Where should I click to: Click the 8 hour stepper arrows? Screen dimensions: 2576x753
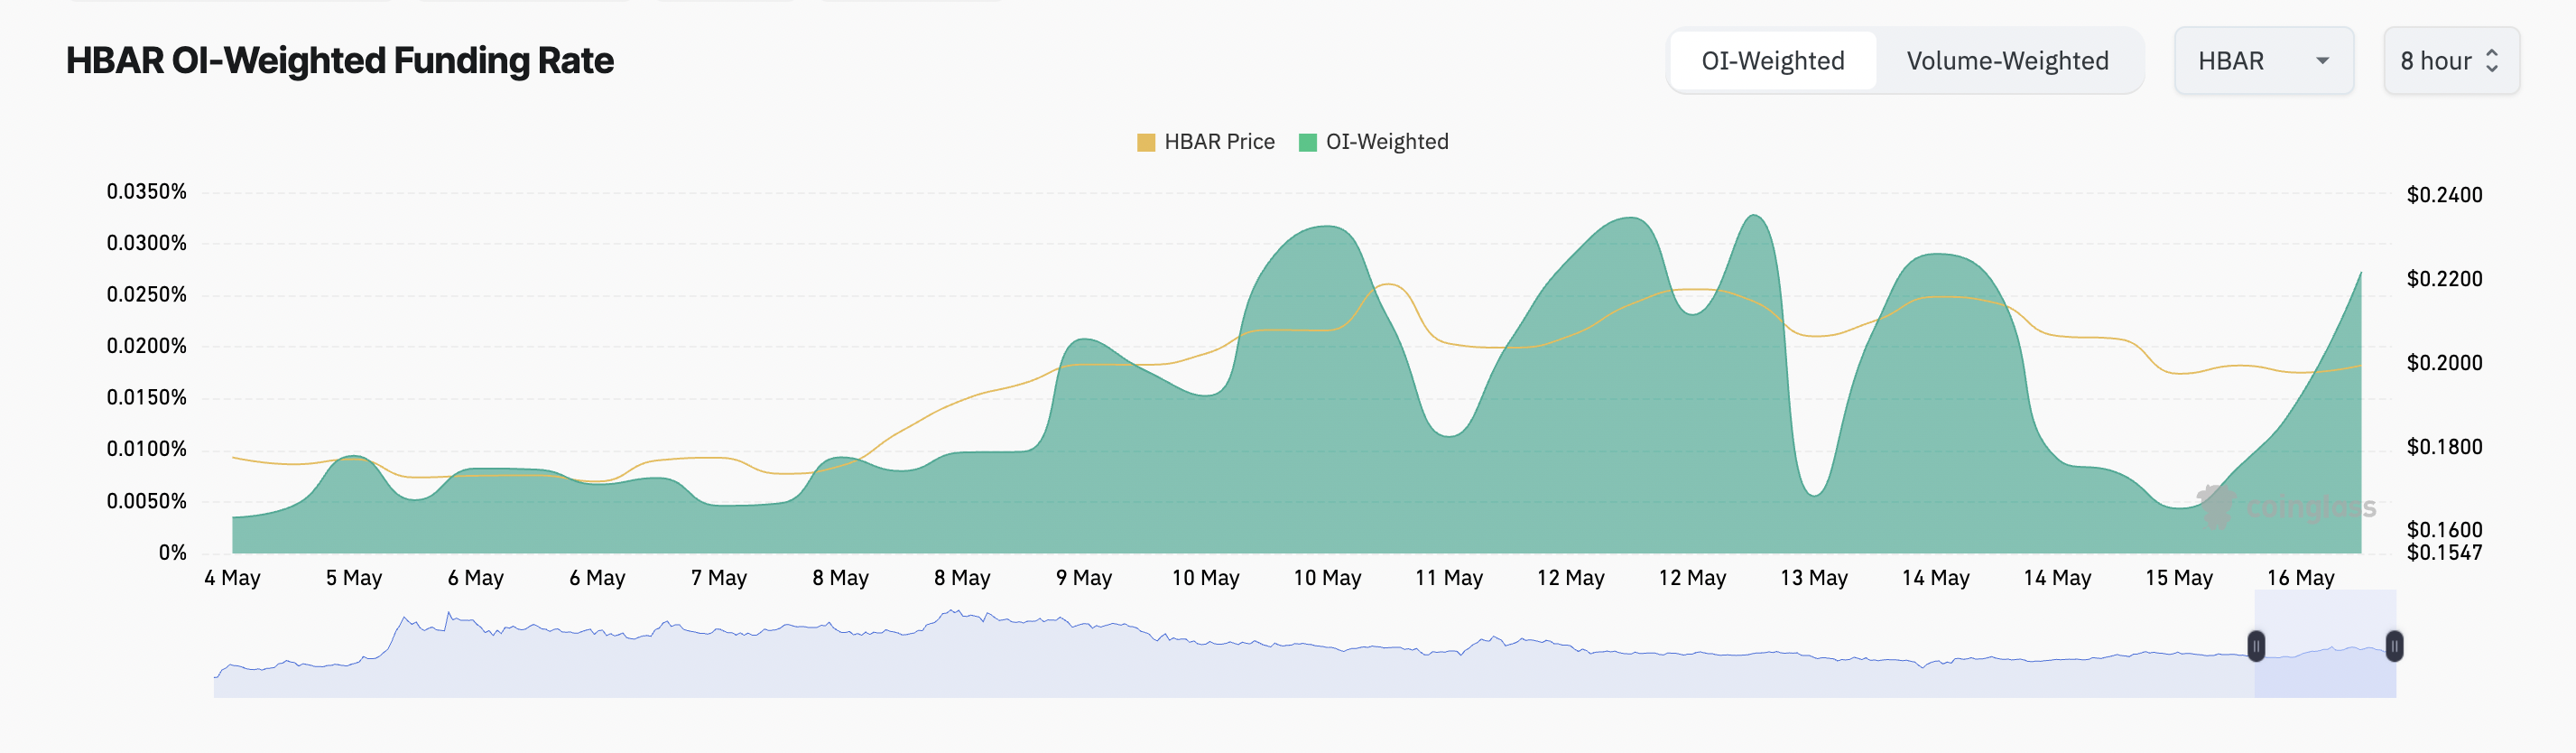[x=2492, y=61]
